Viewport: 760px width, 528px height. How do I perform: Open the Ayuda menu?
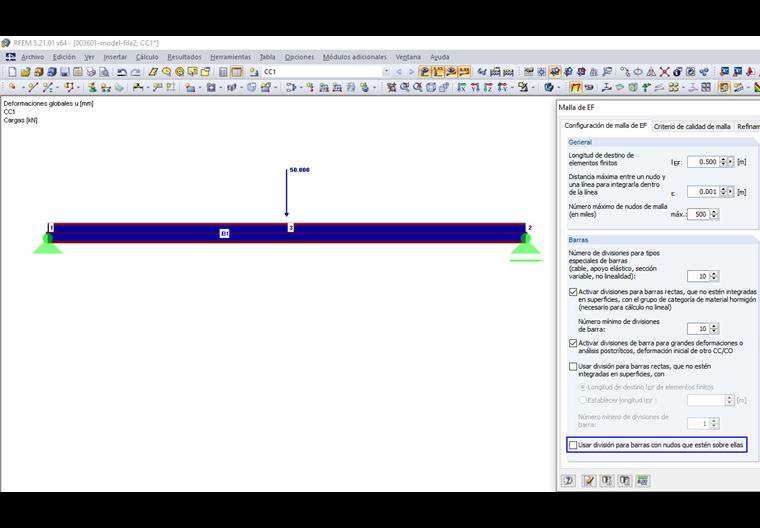point(440,57)
